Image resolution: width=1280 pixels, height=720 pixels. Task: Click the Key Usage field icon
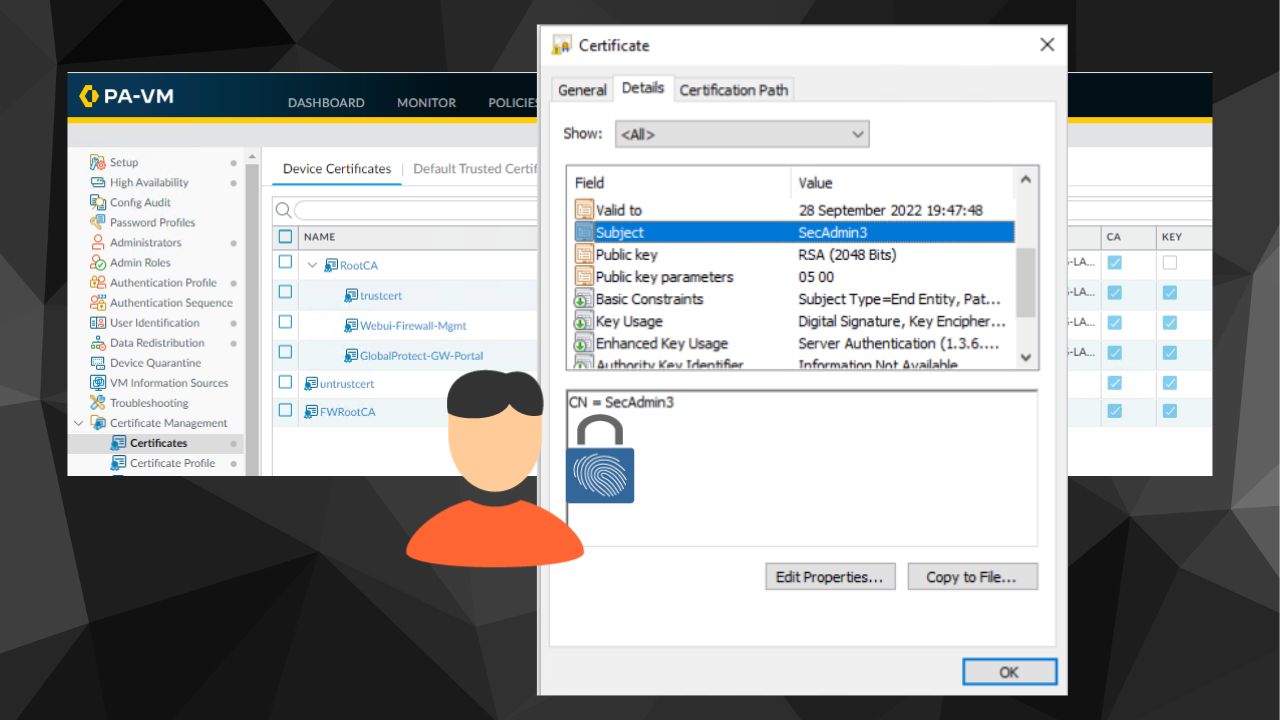tap(584, 321)
